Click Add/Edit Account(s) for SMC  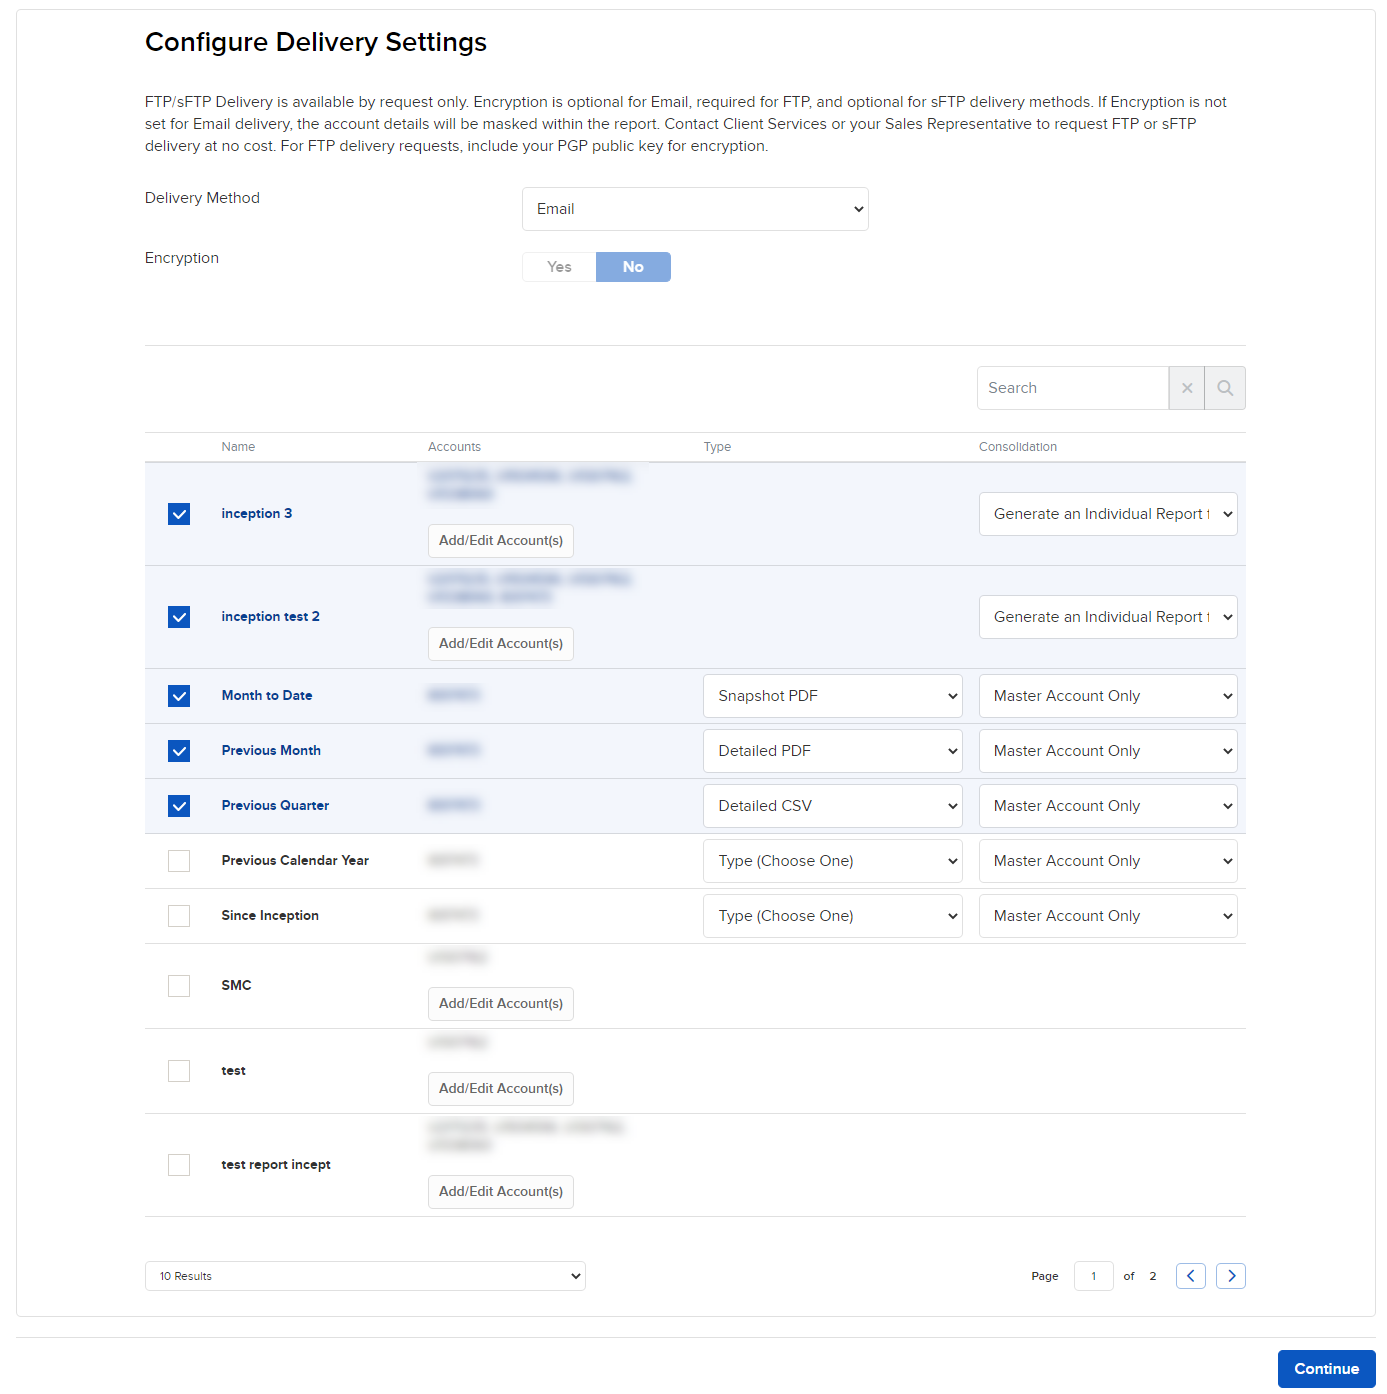[500, 1004]
